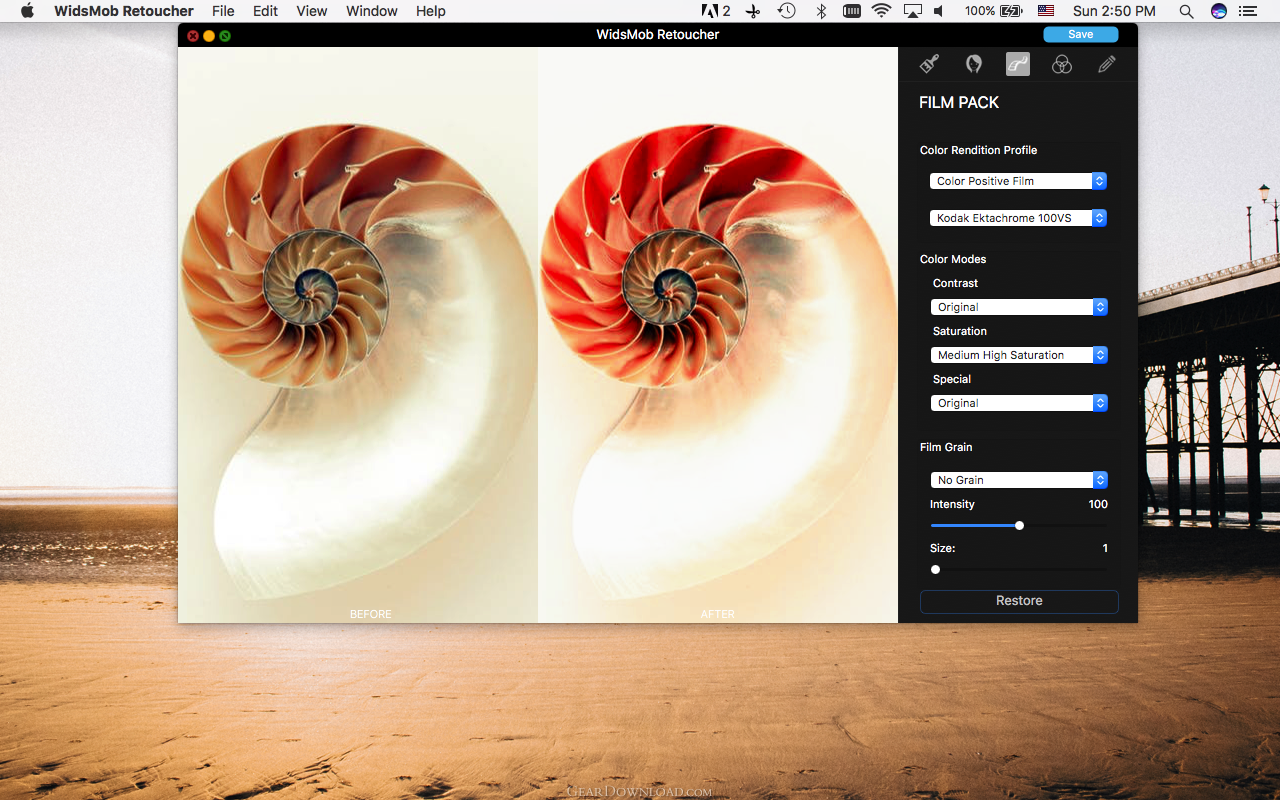Click the Save button
This screenshot has height=800, width=1280.
[1080, 34]
